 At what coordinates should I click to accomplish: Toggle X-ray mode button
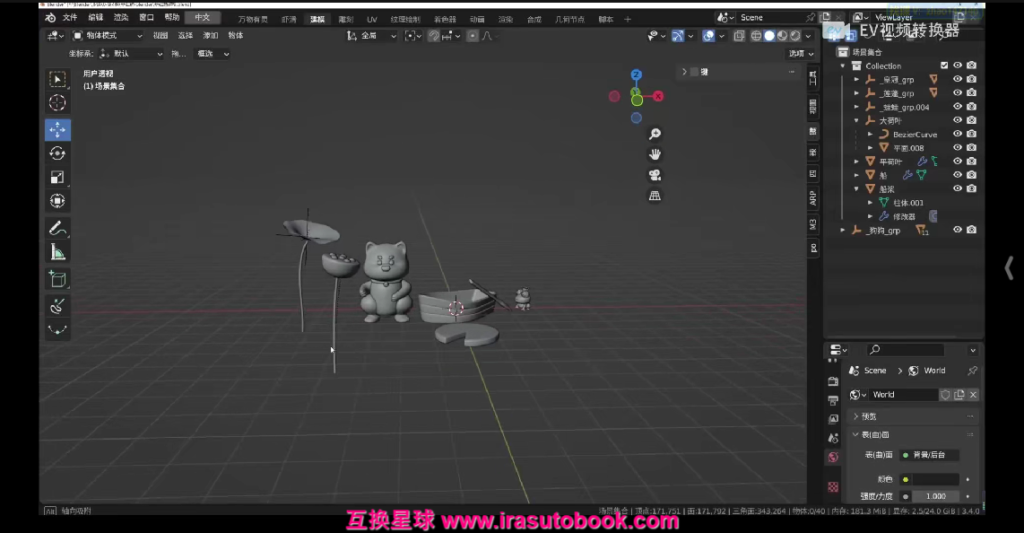(739, 36)
